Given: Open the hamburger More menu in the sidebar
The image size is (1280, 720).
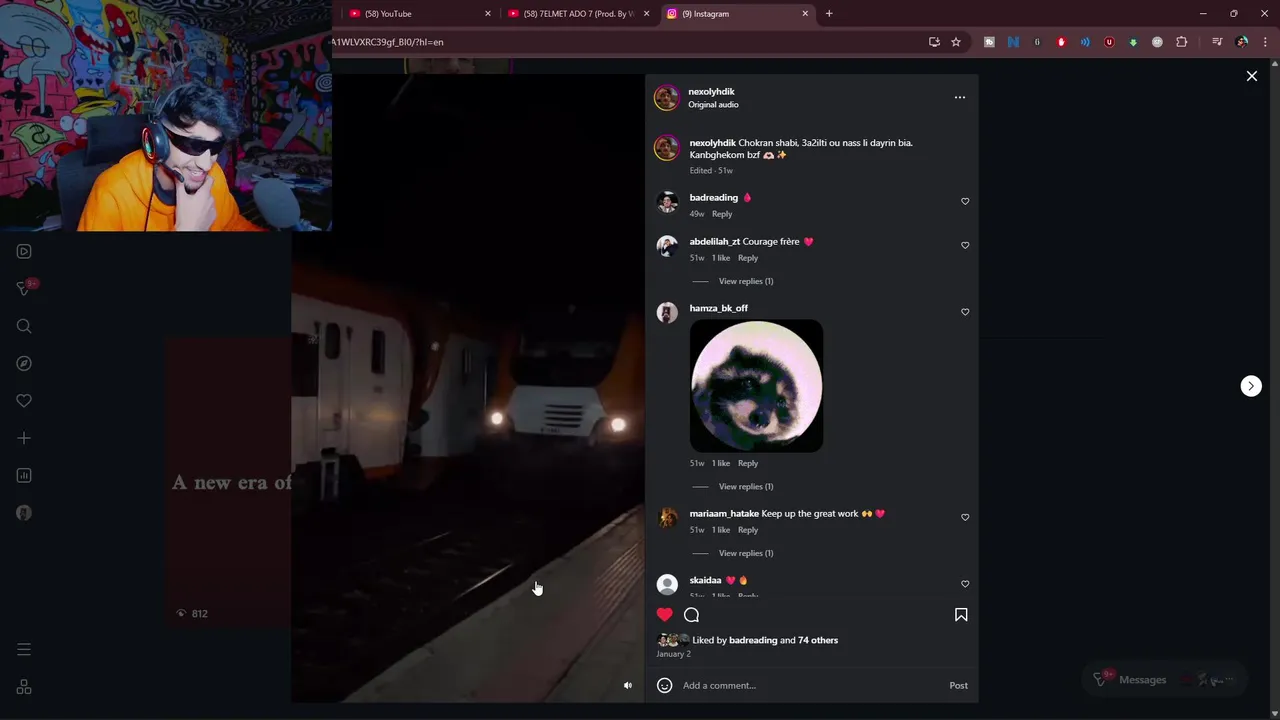Looking at the screenshot, I should 24,650.
